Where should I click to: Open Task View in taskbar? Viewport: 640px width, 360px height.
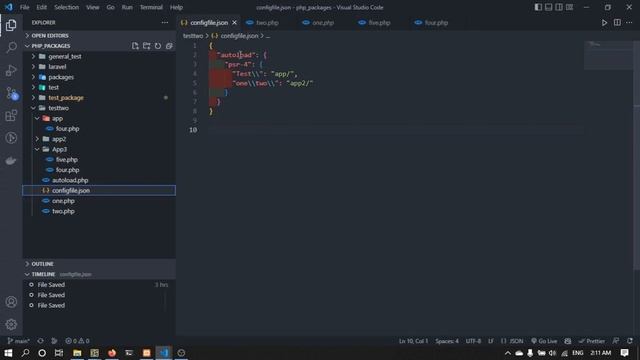click(59, 353)
